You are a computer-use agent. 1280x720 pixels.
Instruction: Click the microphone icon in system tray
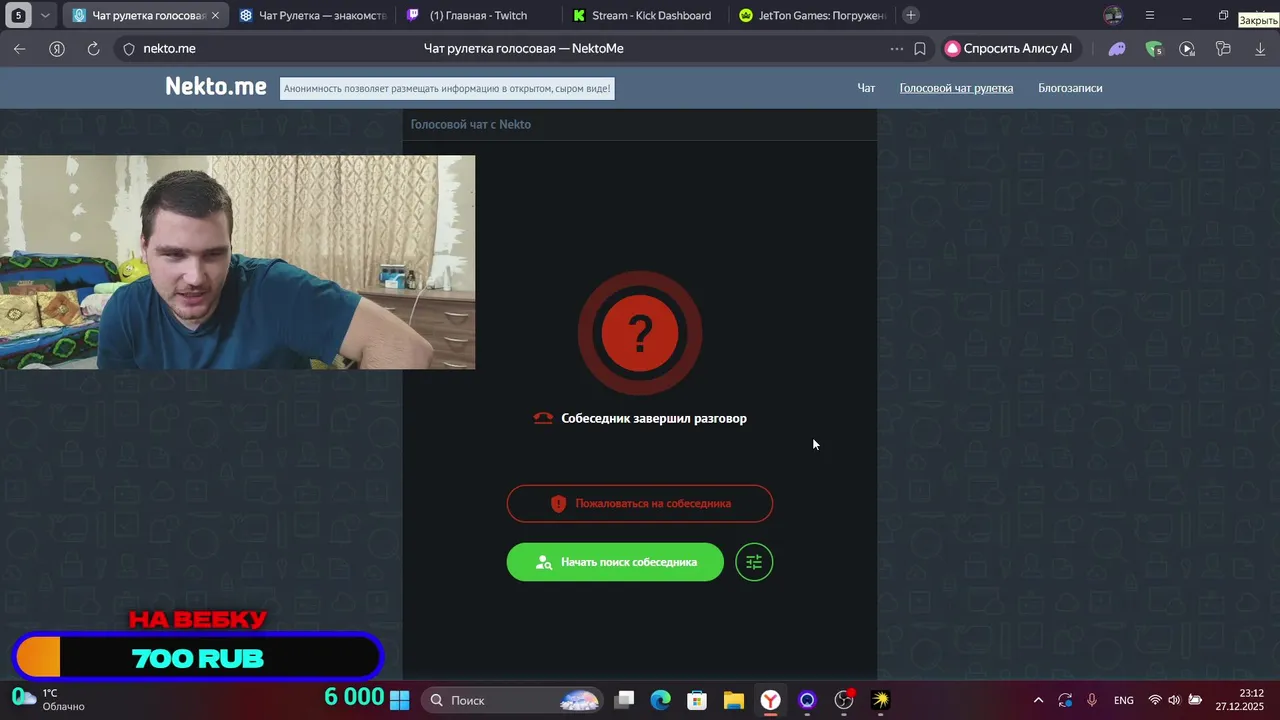1092,700
